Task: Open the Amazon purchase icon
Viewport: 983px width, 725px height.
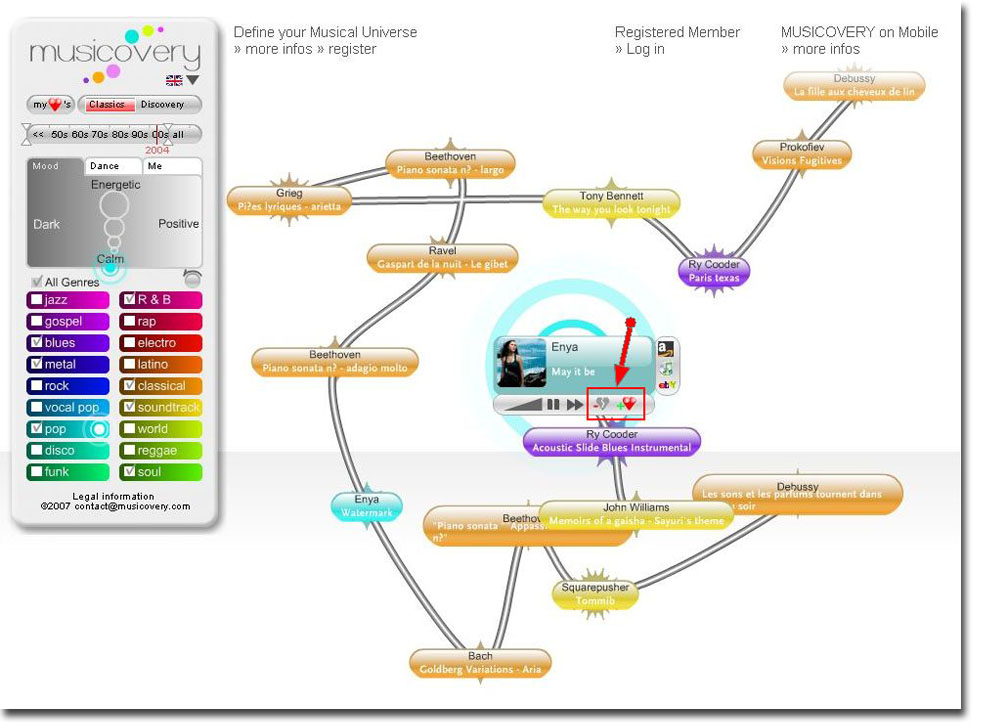Action: (x=666, y=348)
